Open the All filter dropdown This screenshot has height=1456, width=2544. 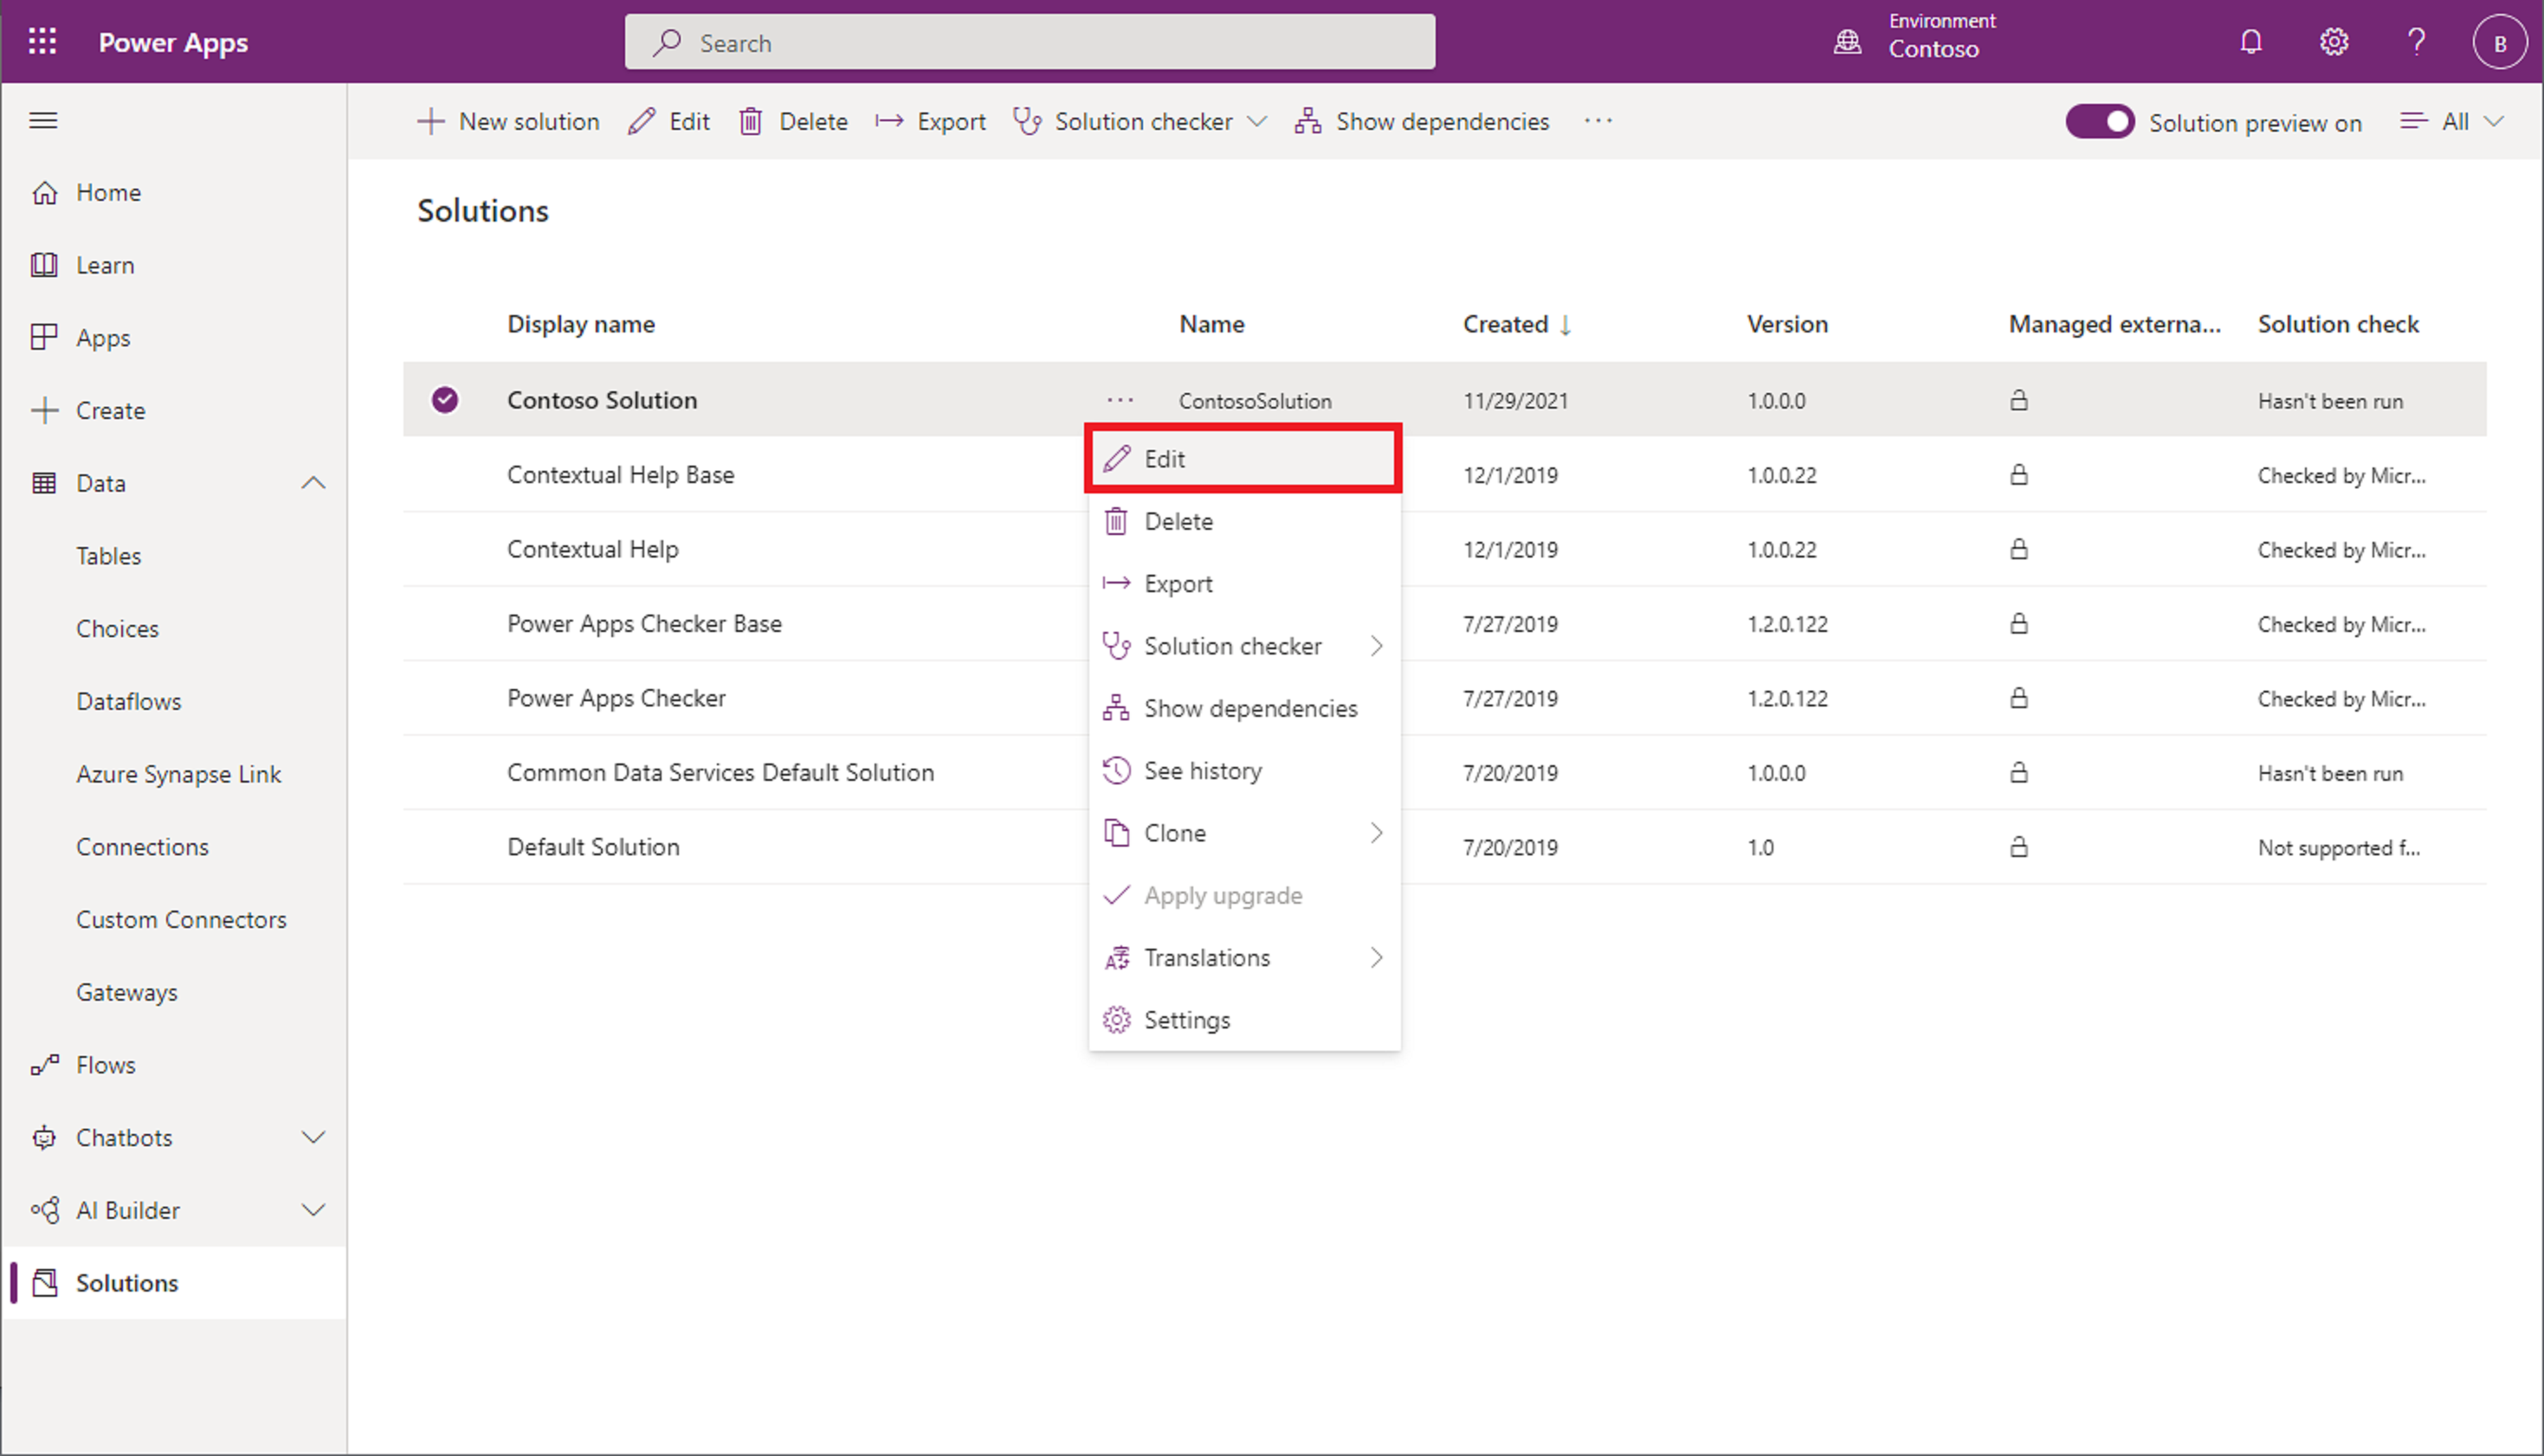tap(2453, 122)
